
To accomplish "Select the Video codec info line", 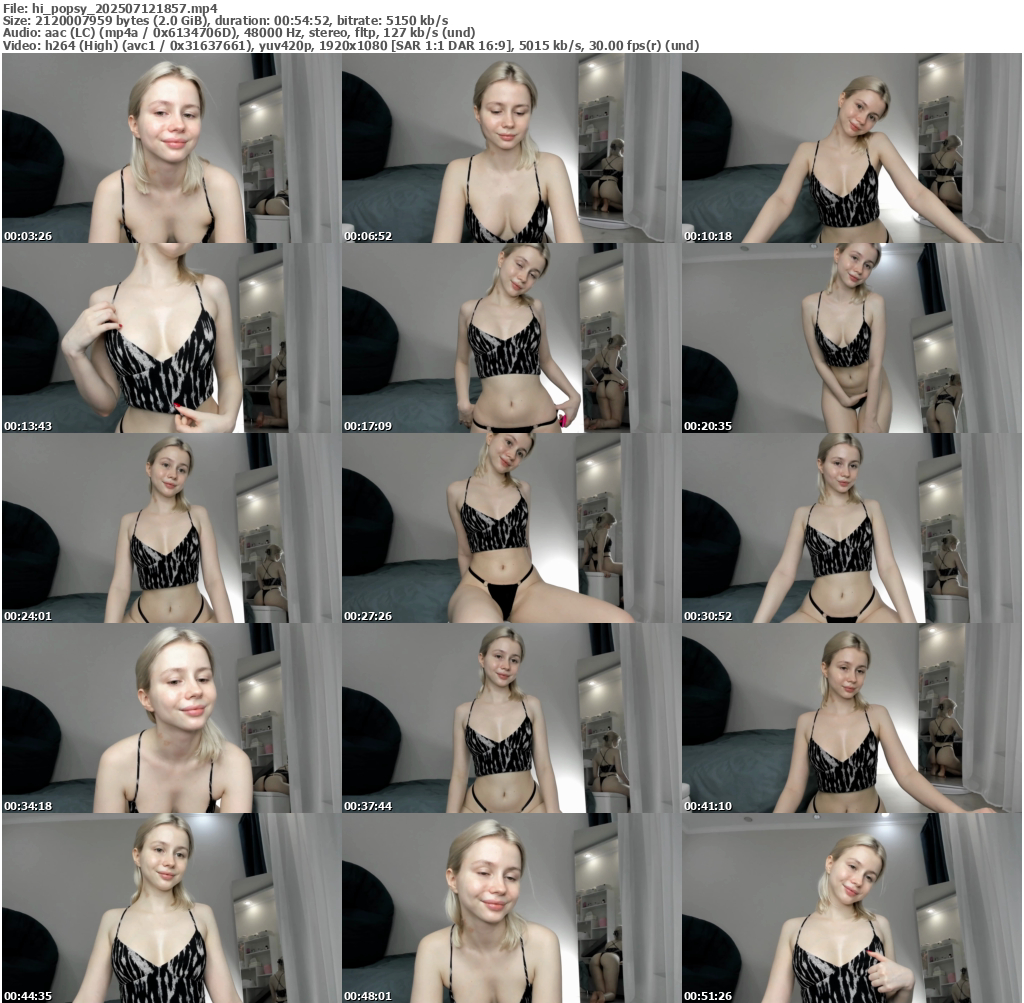I will [x=350, y=45].
